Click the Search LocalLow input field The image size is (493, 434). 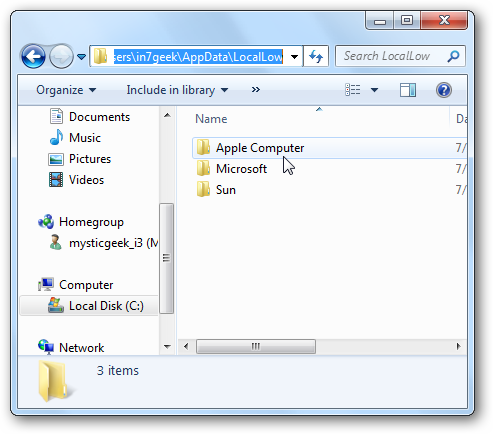coord(393,56)
